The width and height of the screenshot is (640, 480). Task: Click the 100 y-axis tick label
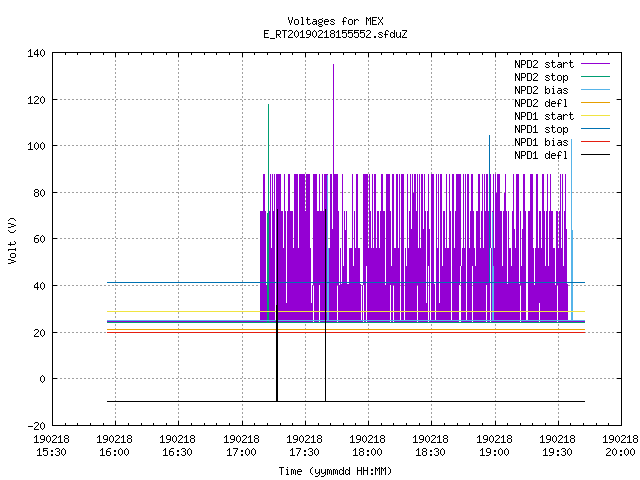click(36, 146)
